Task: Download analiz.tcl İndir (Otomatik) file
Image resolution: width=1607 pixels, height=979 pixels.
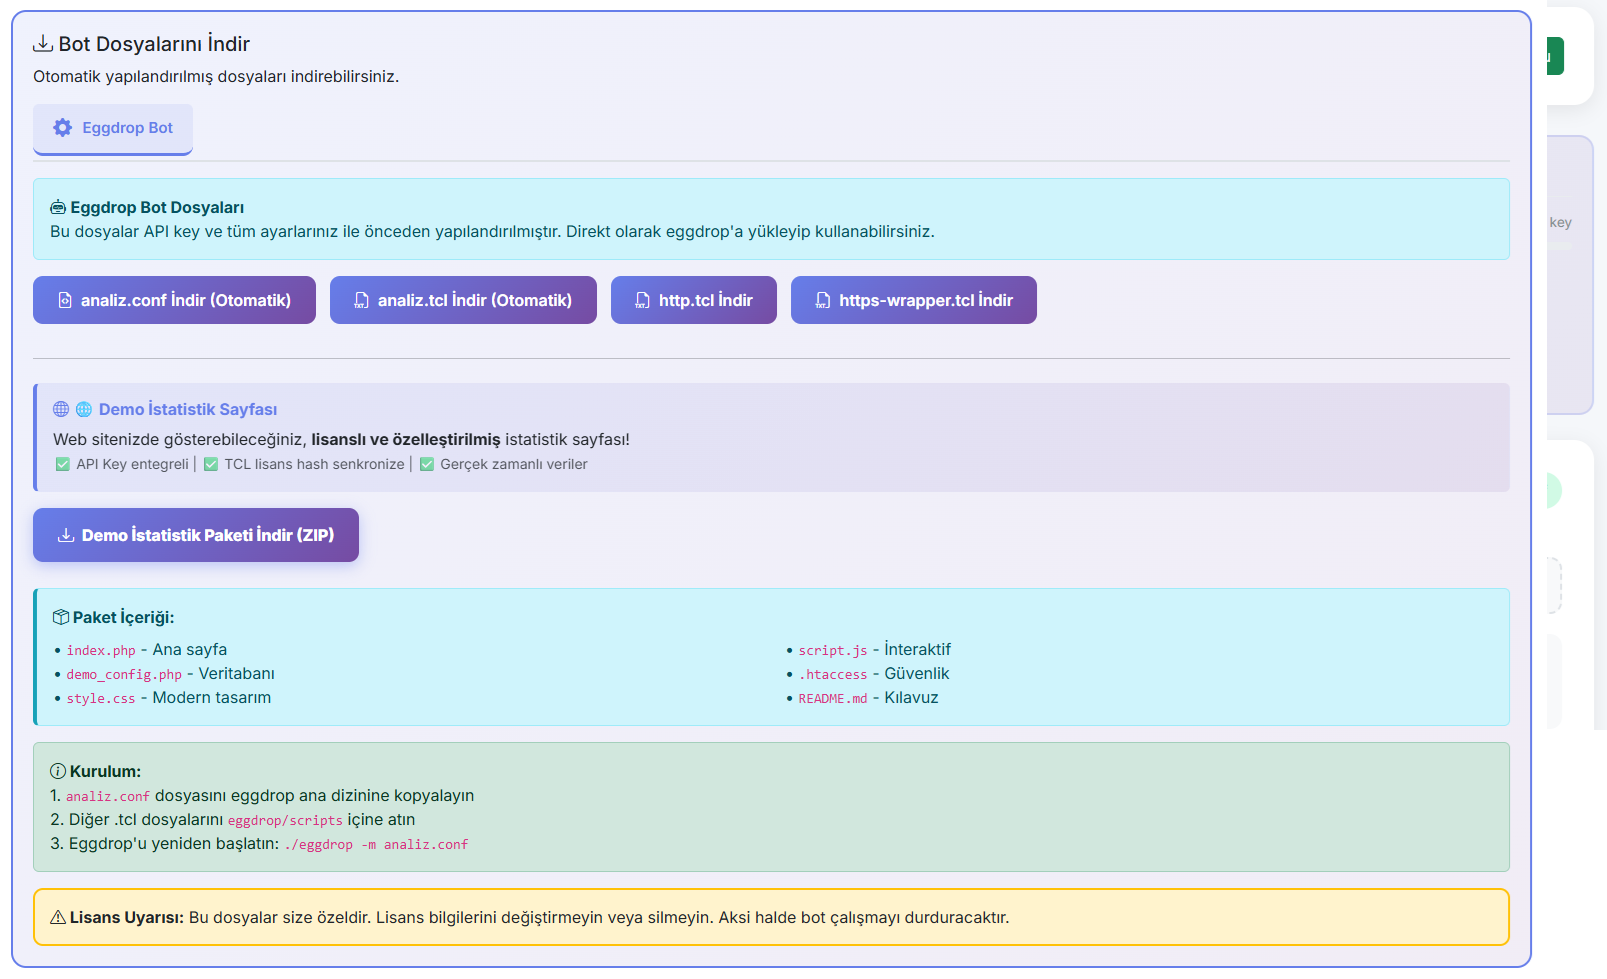Action: [463, 300]
